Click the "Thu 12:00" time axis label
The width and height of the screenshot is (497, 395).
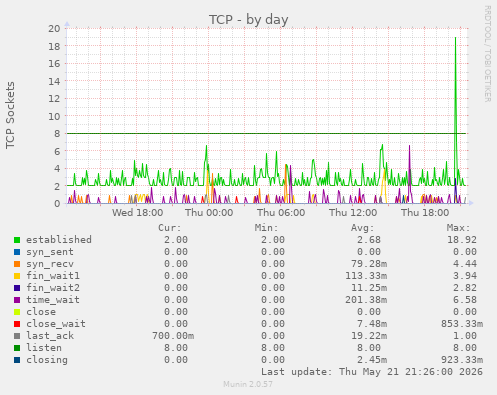(353, 213)
